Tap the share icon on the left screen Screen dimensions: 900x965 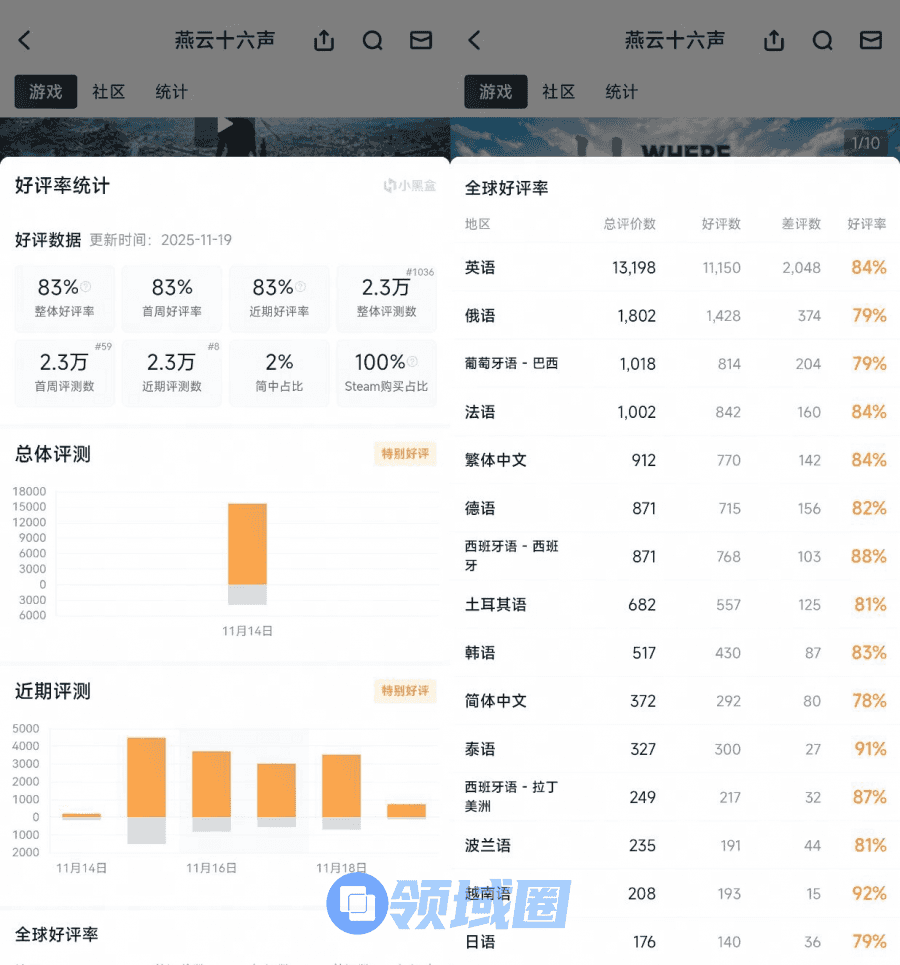click(323, 40)
